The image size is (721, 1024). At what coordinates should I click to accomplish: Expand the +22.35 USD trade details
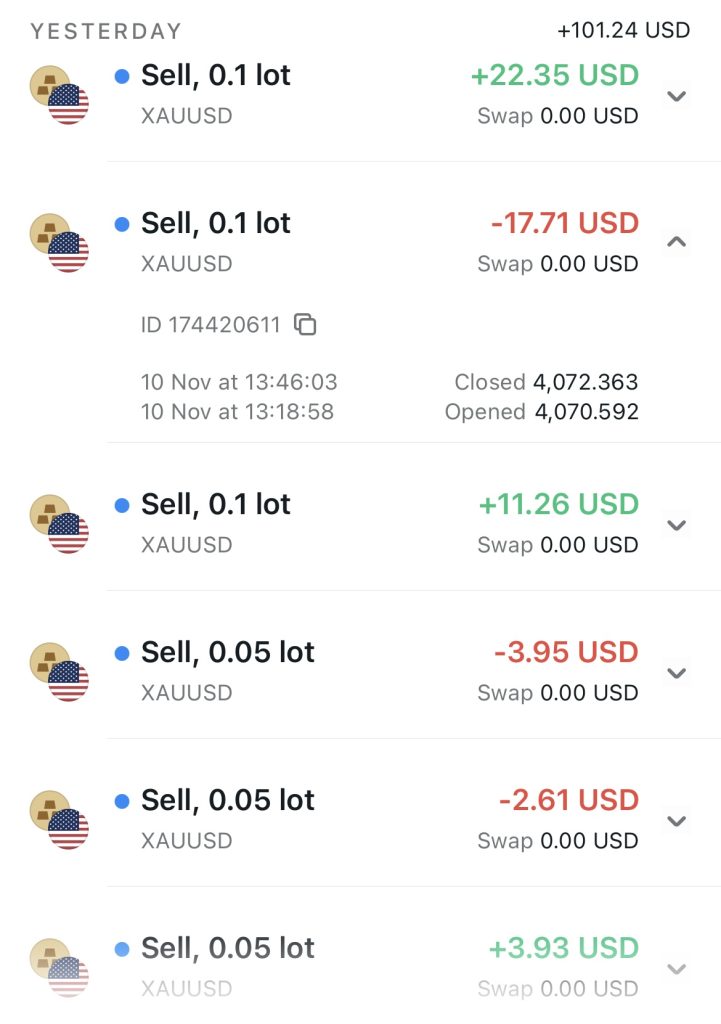point(677,96)
